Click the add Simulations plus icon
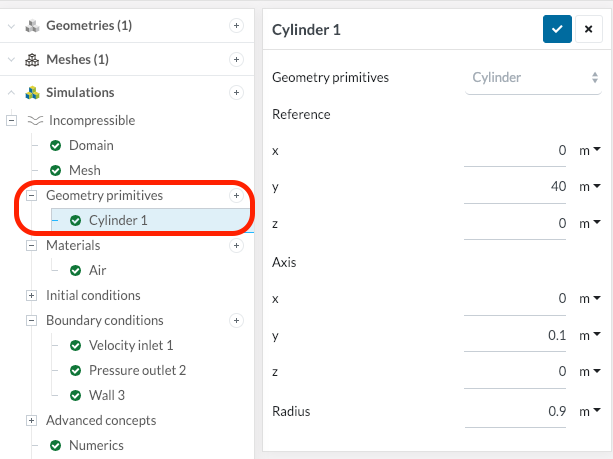The width and height of the screenshot is (613, 459). tap(237, 92)
